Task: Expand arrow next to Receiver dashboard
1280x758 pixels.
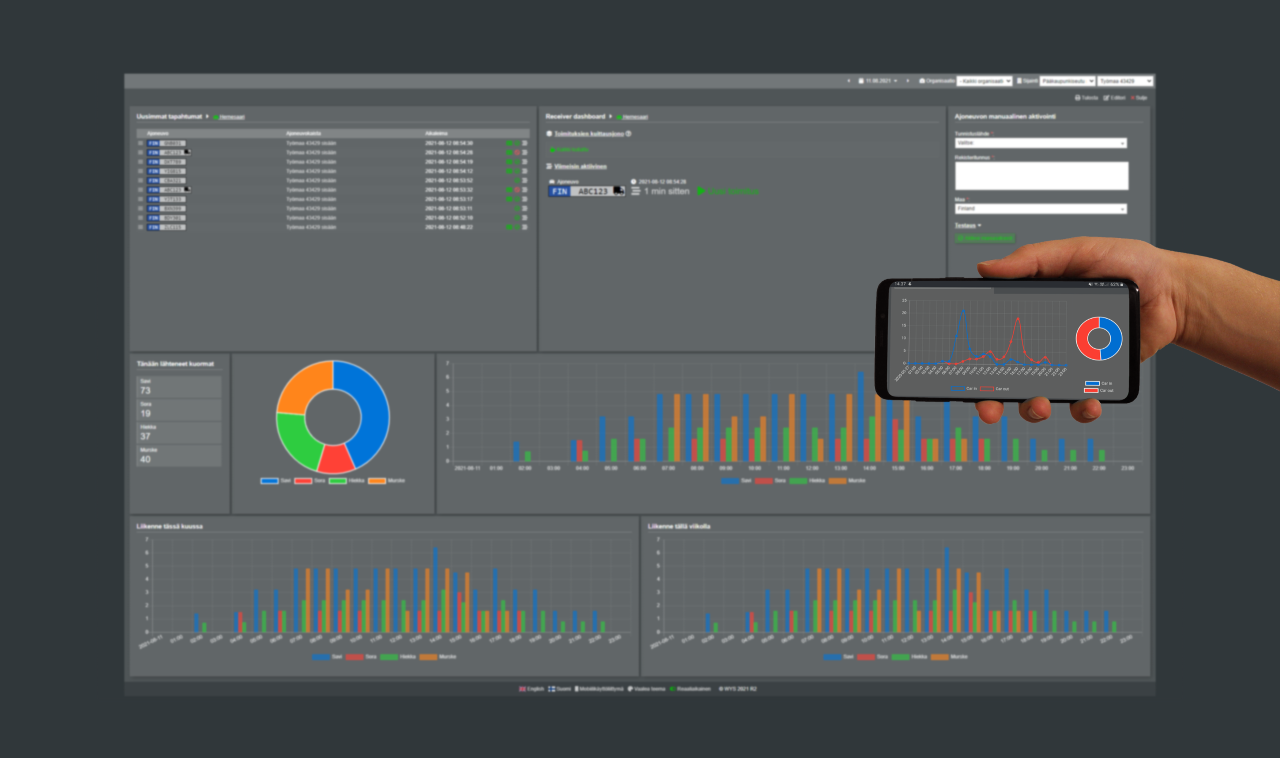Action: point(610,117)
